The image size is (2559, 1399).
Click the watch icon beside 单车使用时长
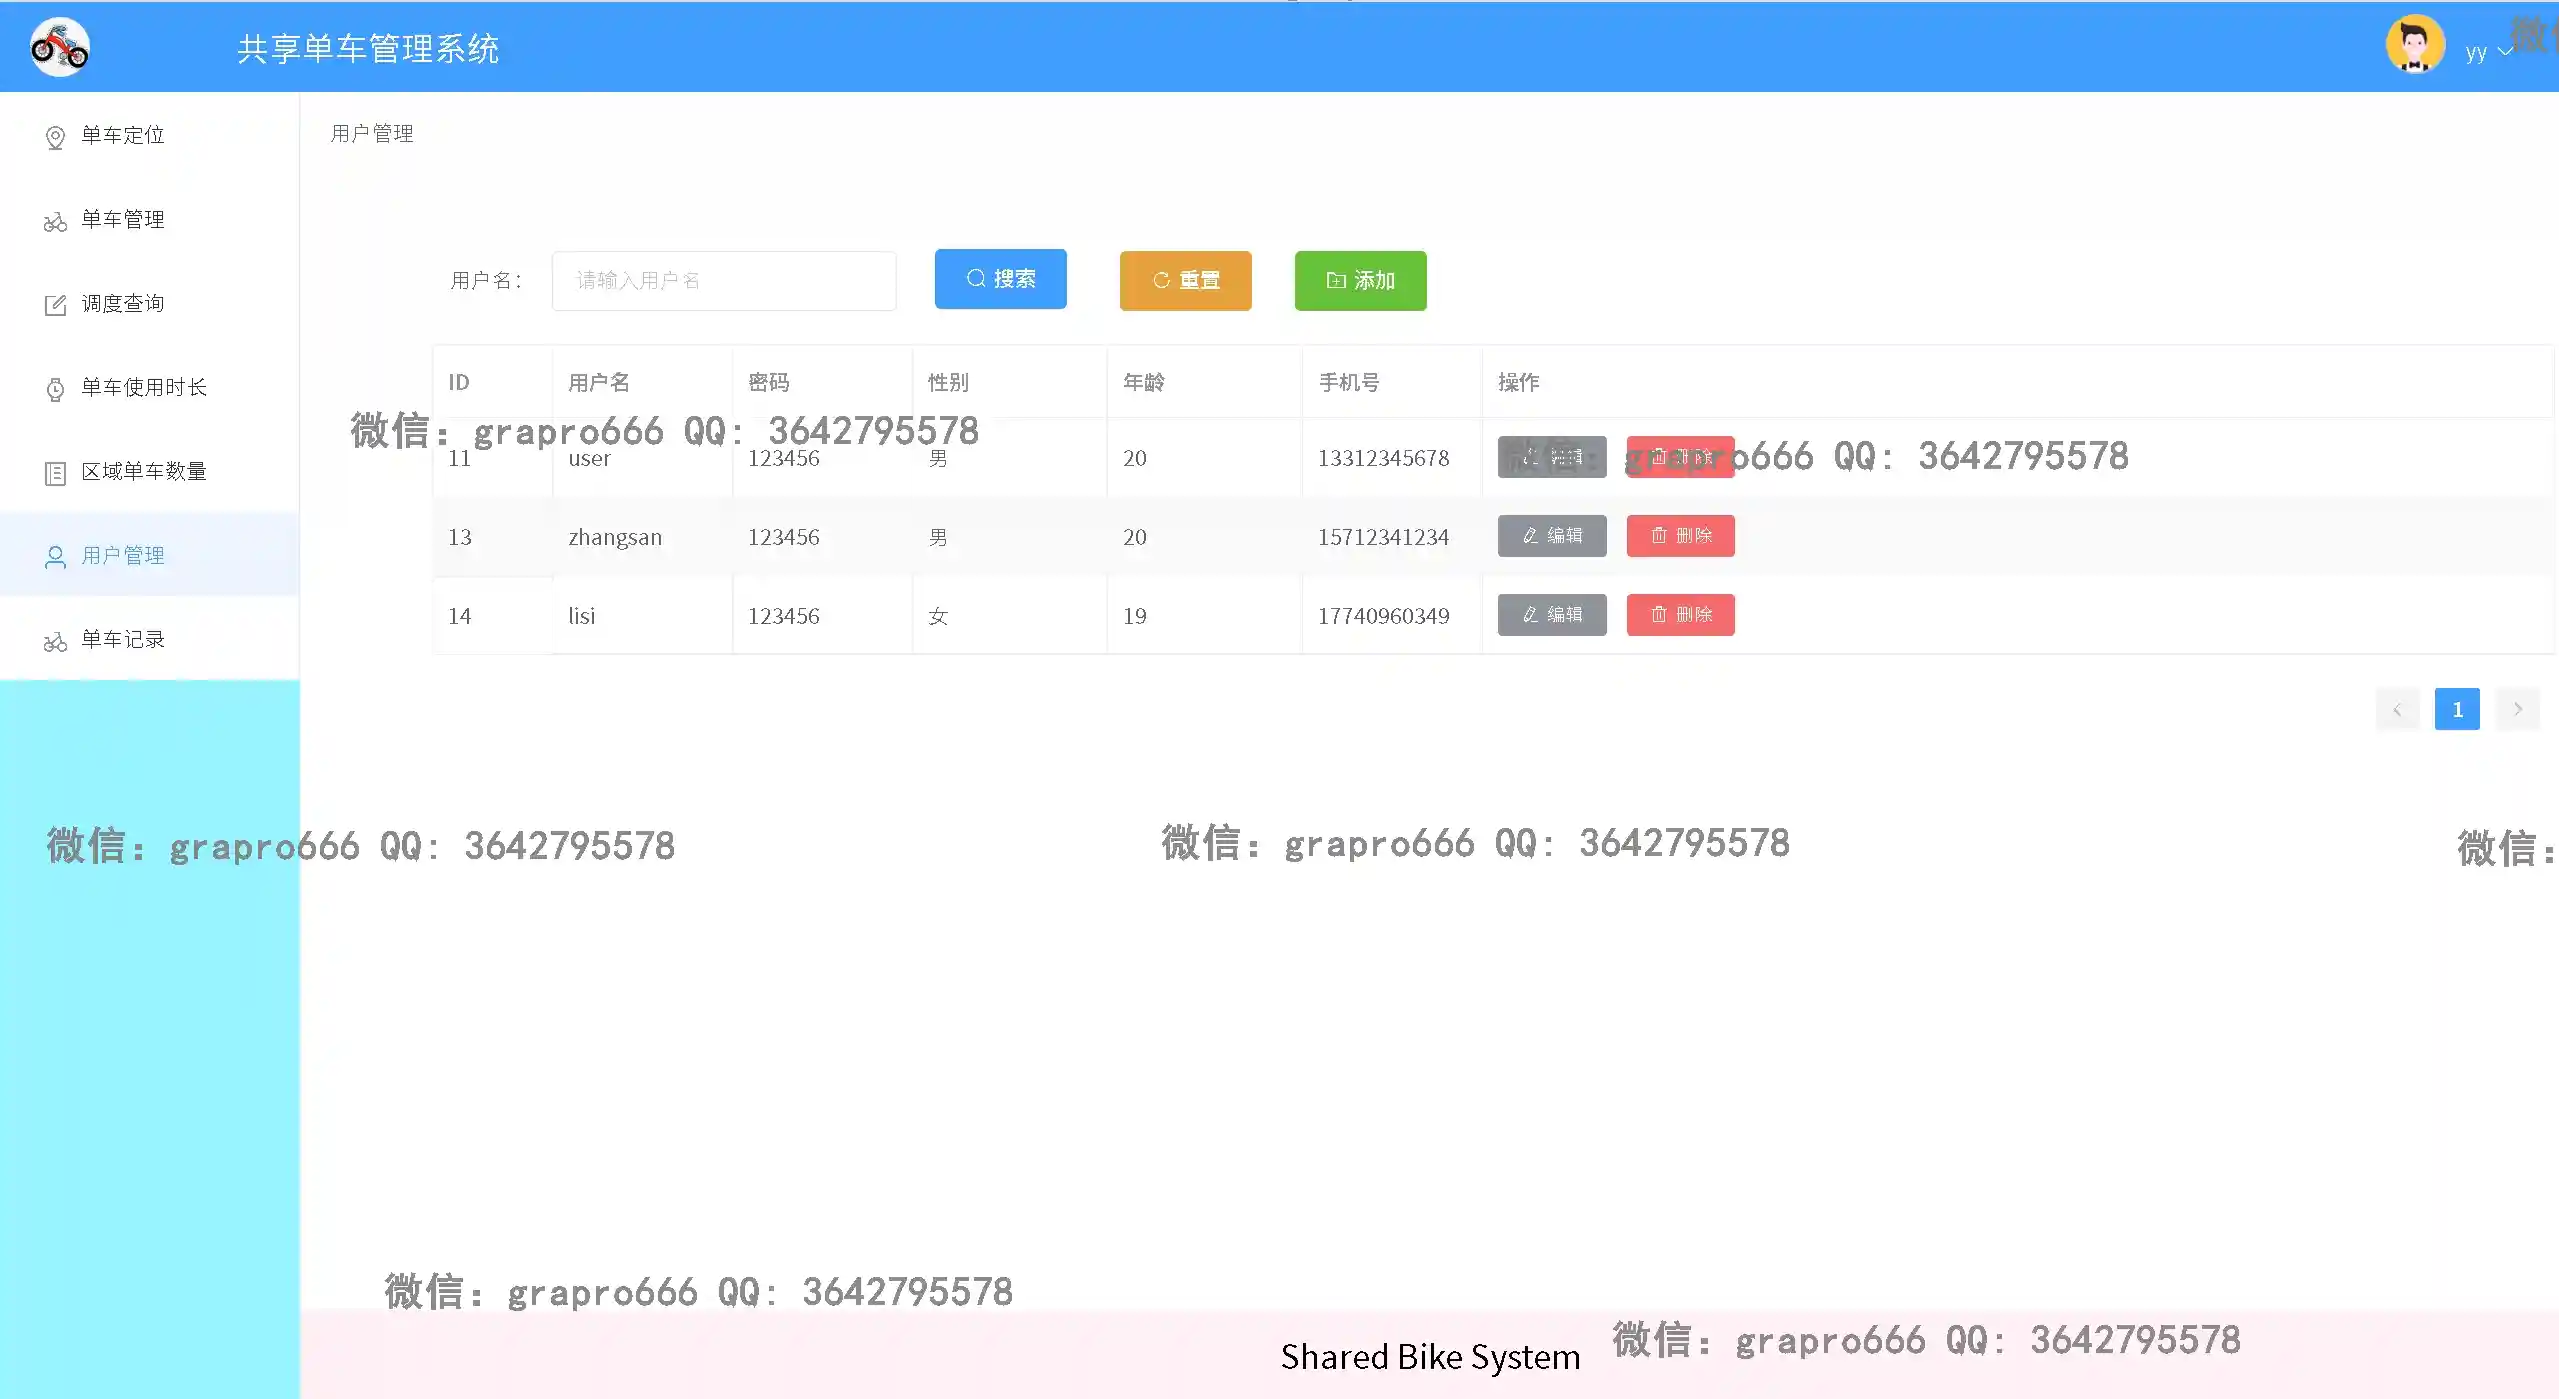(x=55, y=389)
